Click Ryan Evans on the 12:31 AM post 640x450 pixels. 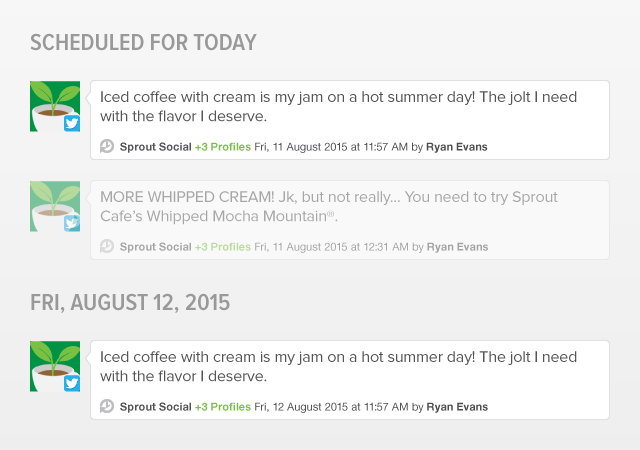click(458, 247)
